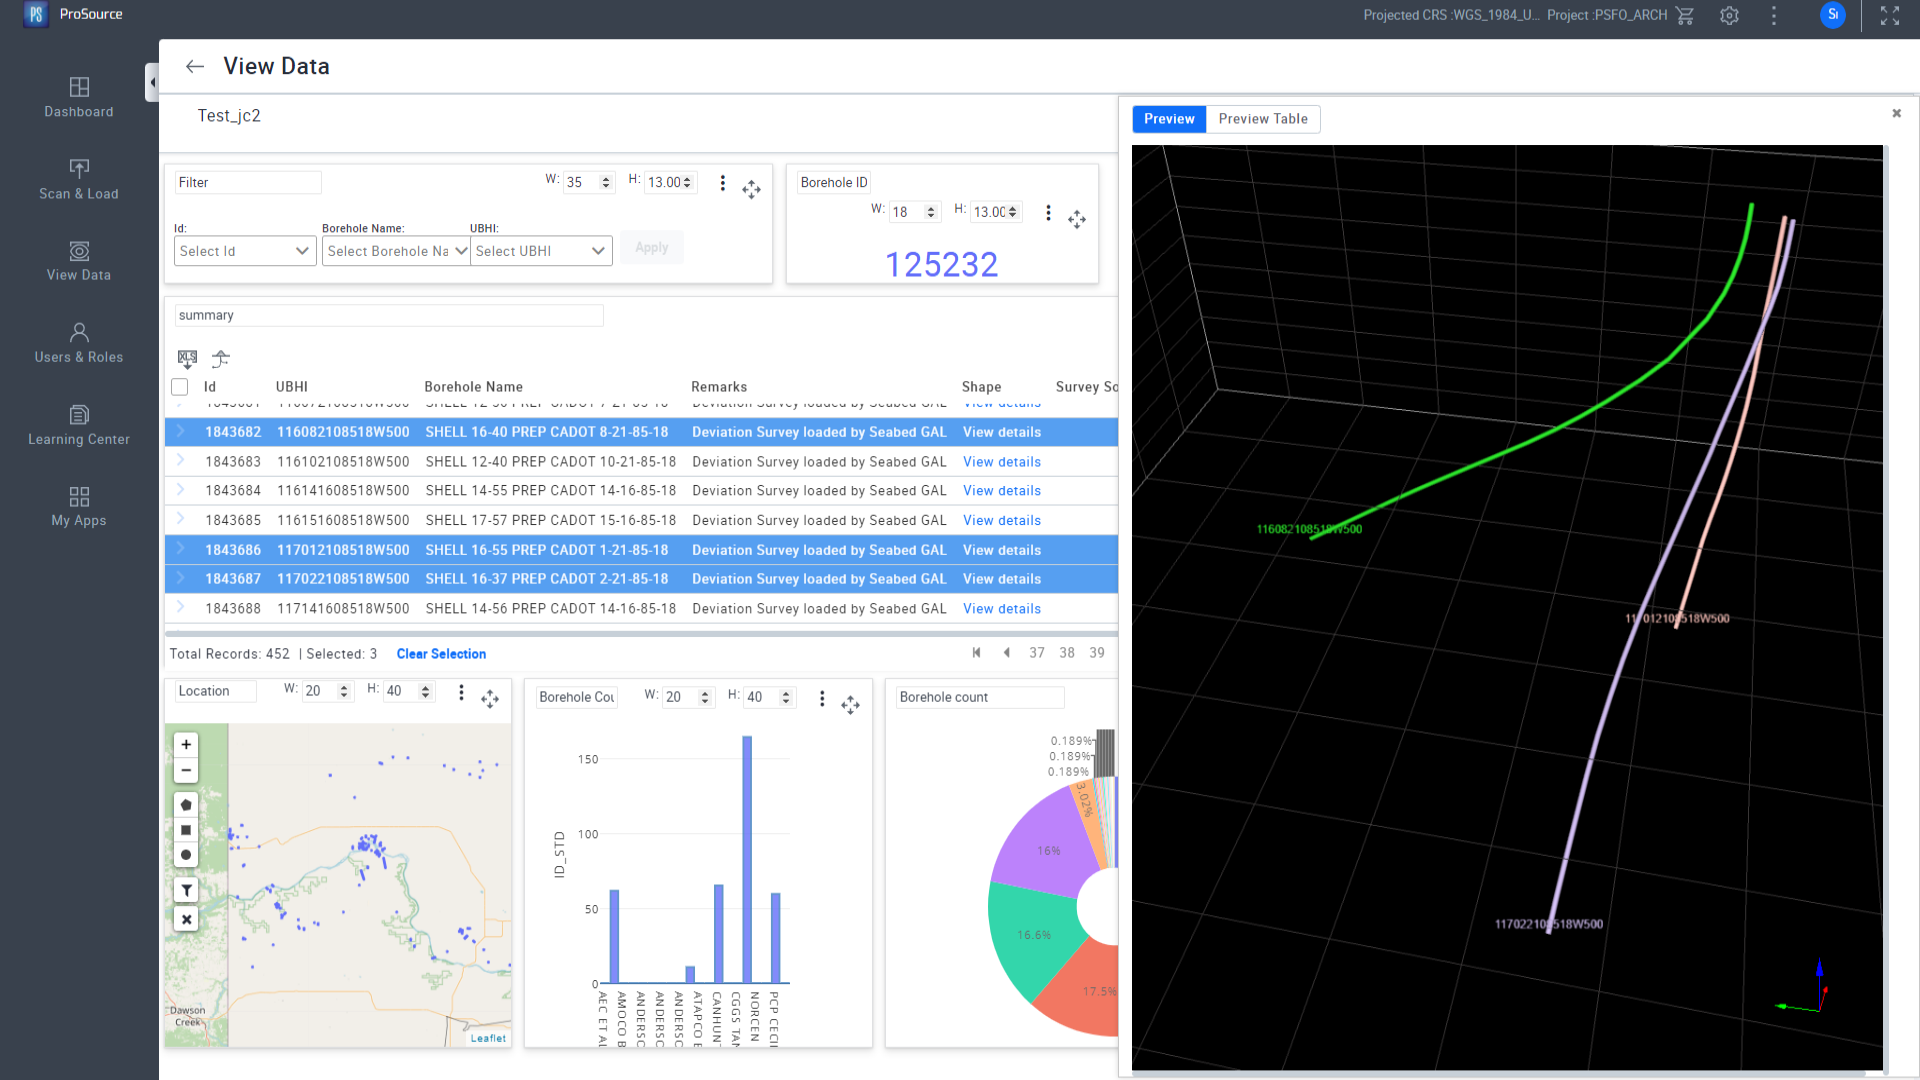This screenshot has width=1920, height=1080.
Task: Click the summary search field above the table
Action: pyautogui.click(x=388, y=315)
